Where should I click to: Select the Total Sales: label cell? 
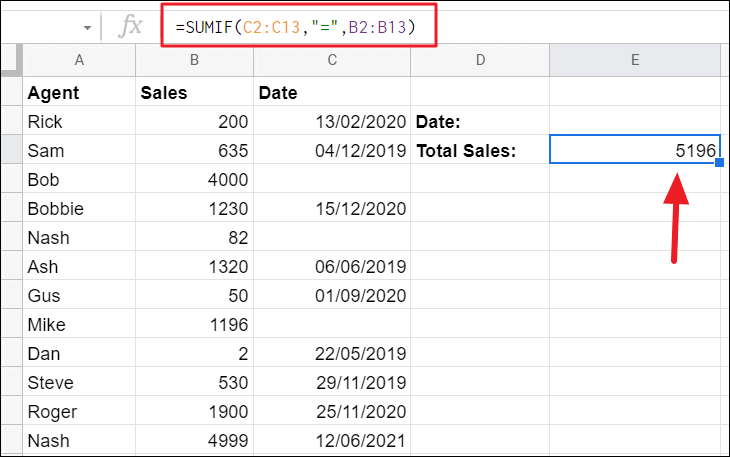point(480,151)
